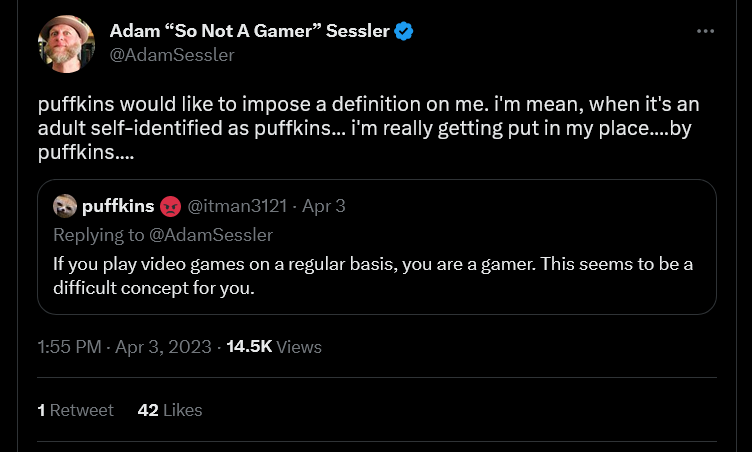Click the quoted tweet card border area
The width and height of the screenshot is (752, 452).
point(377,247)
